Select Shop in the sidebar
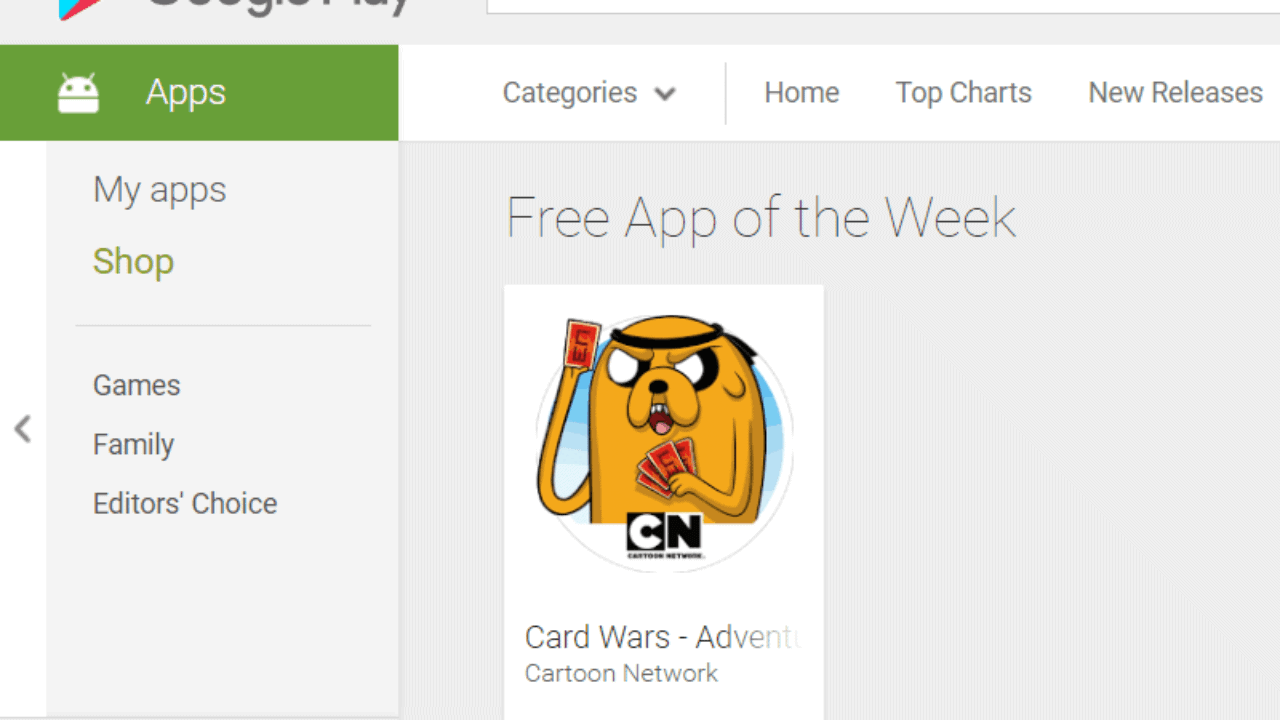The width and height of the screenshot is (1280, 720). 133,262
